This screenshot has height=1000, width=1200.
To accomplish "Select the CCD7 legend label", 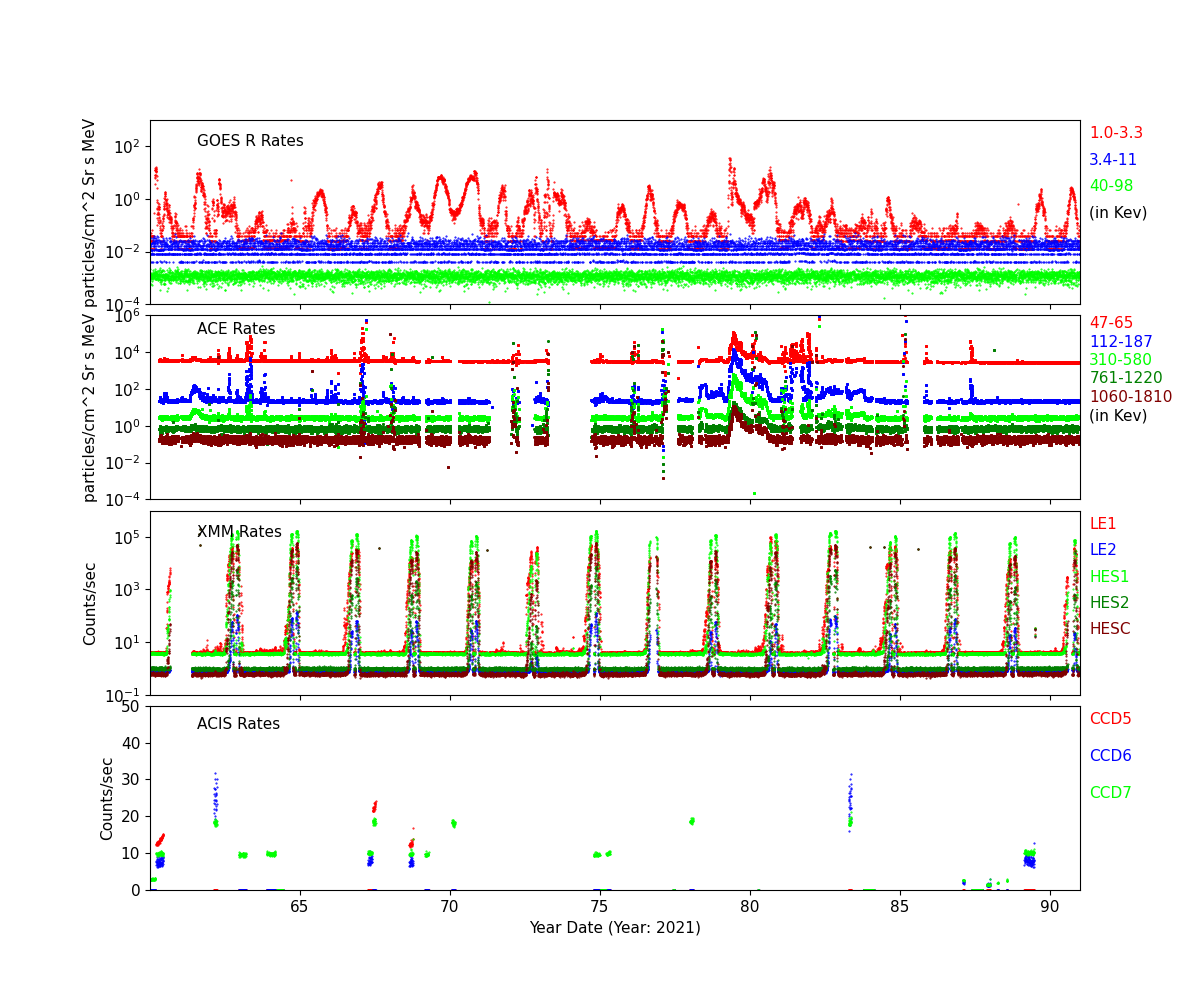I will click(x=1110, y=793).
